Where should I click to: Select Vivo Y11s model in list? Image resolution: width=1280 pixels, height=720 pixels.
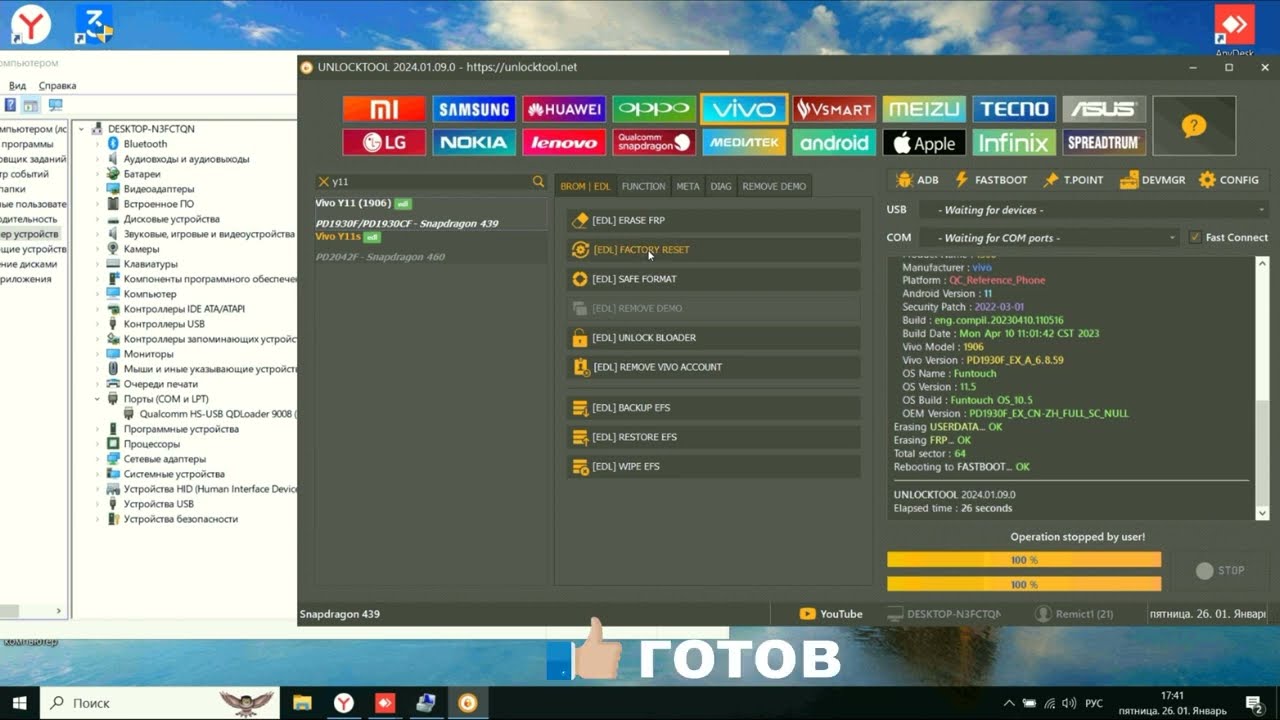coord(338,237)
